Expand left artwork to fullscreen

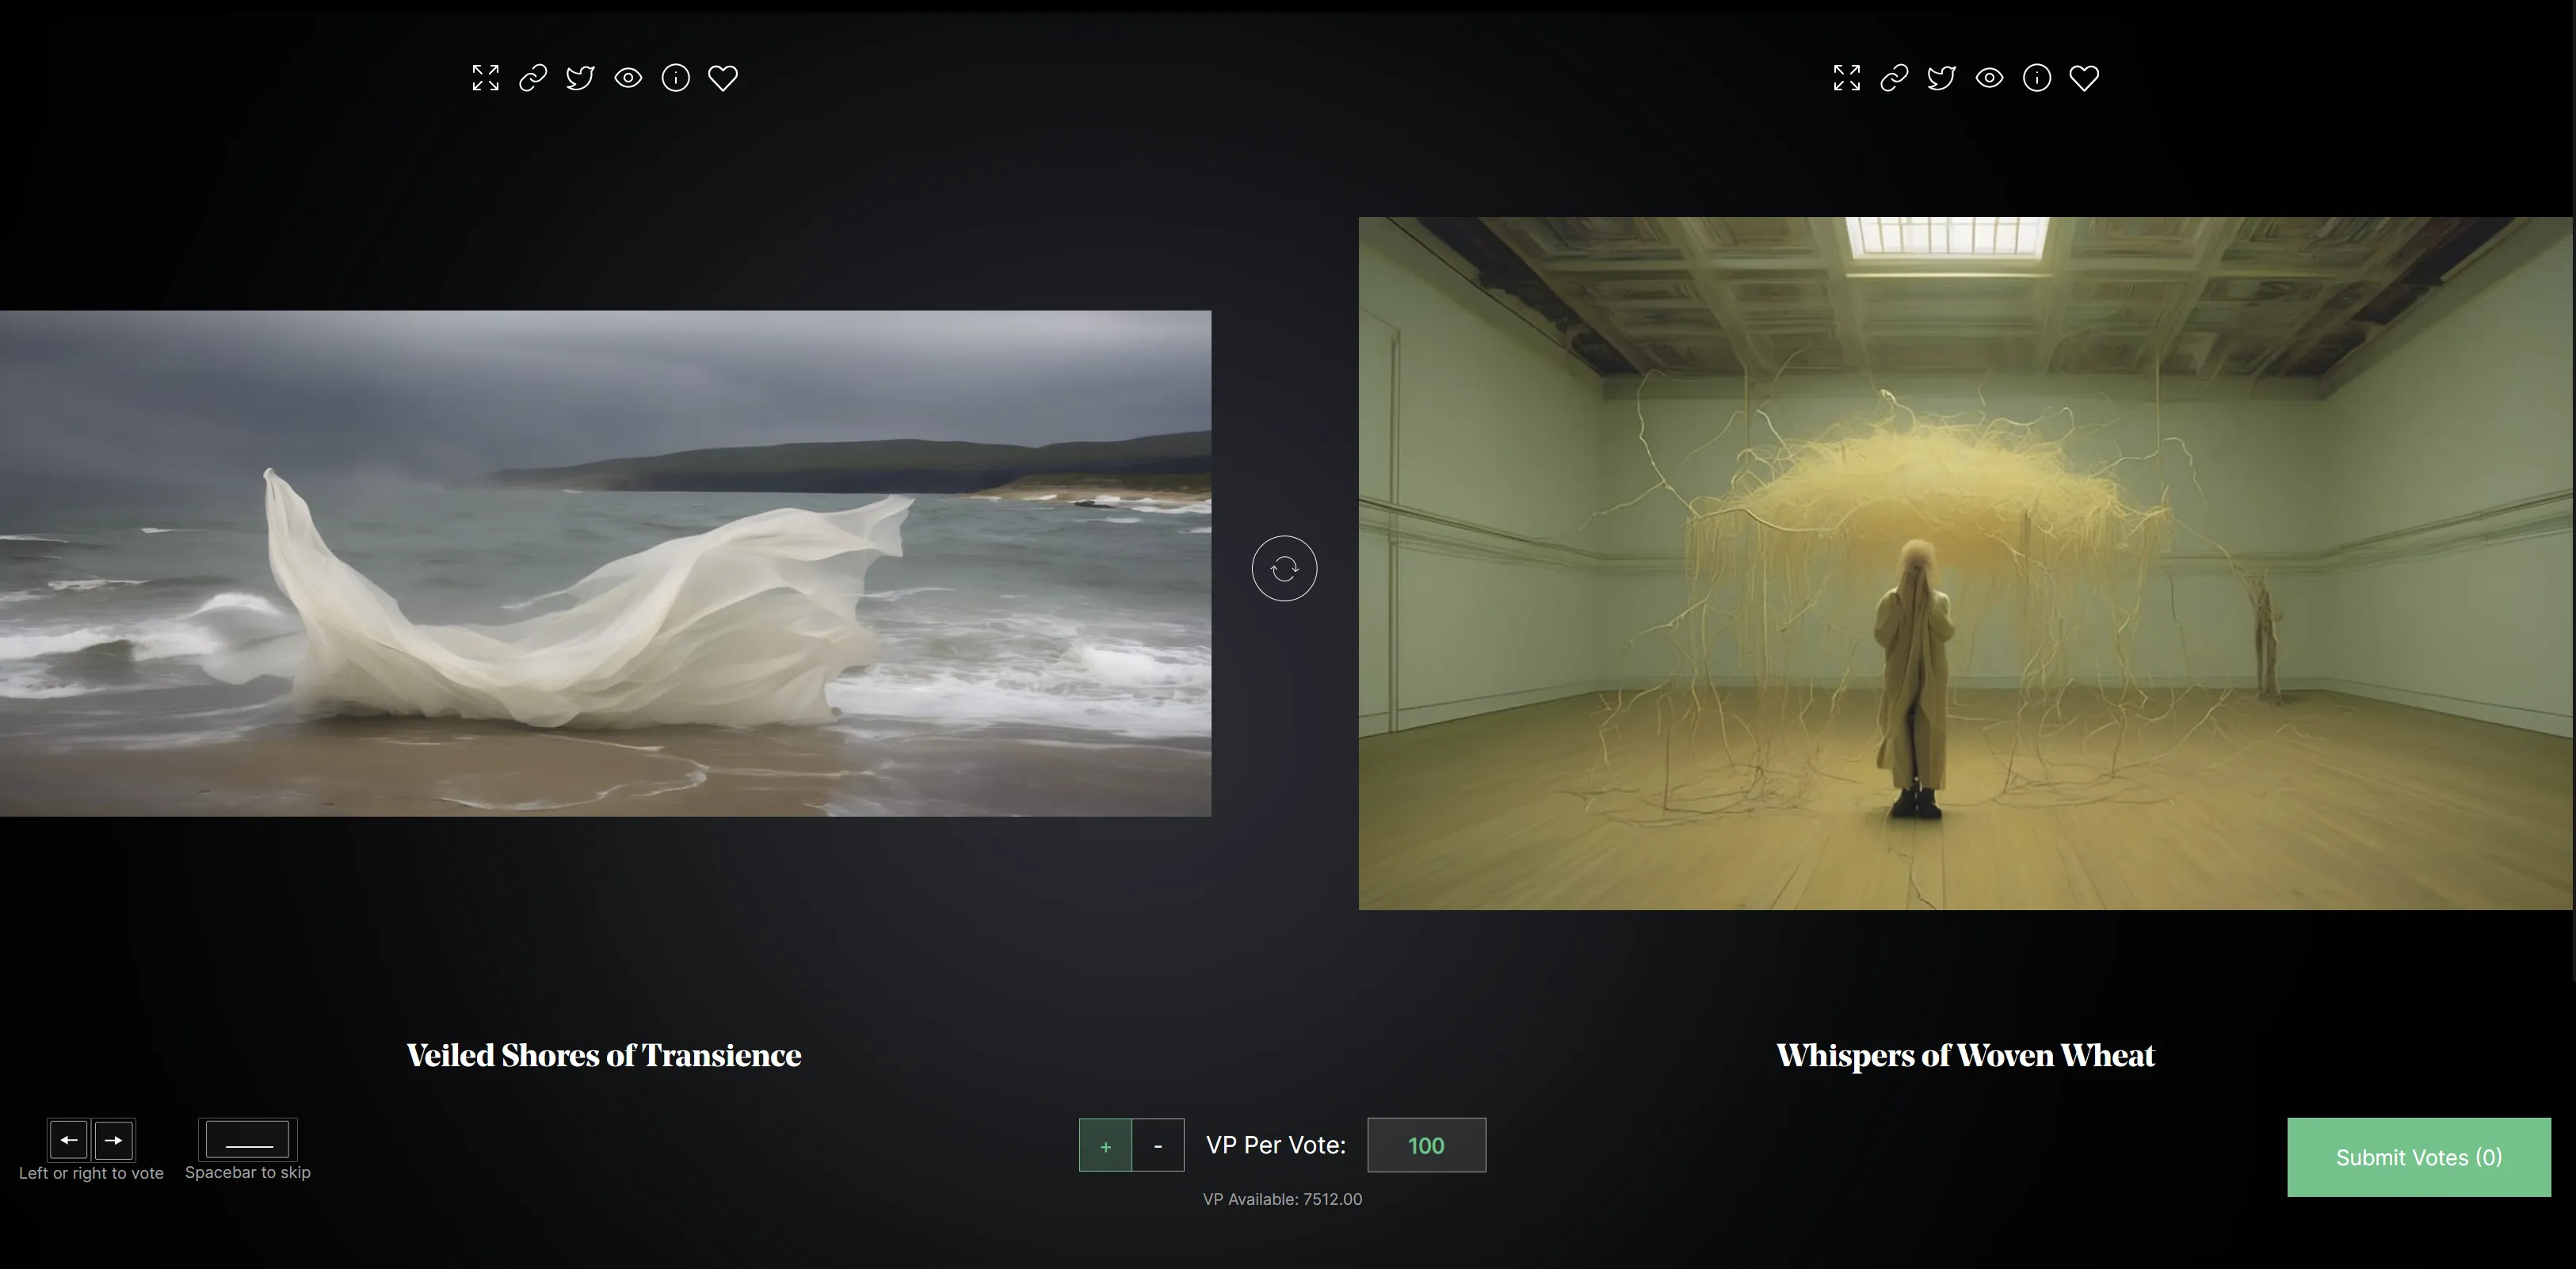point(485,78)
